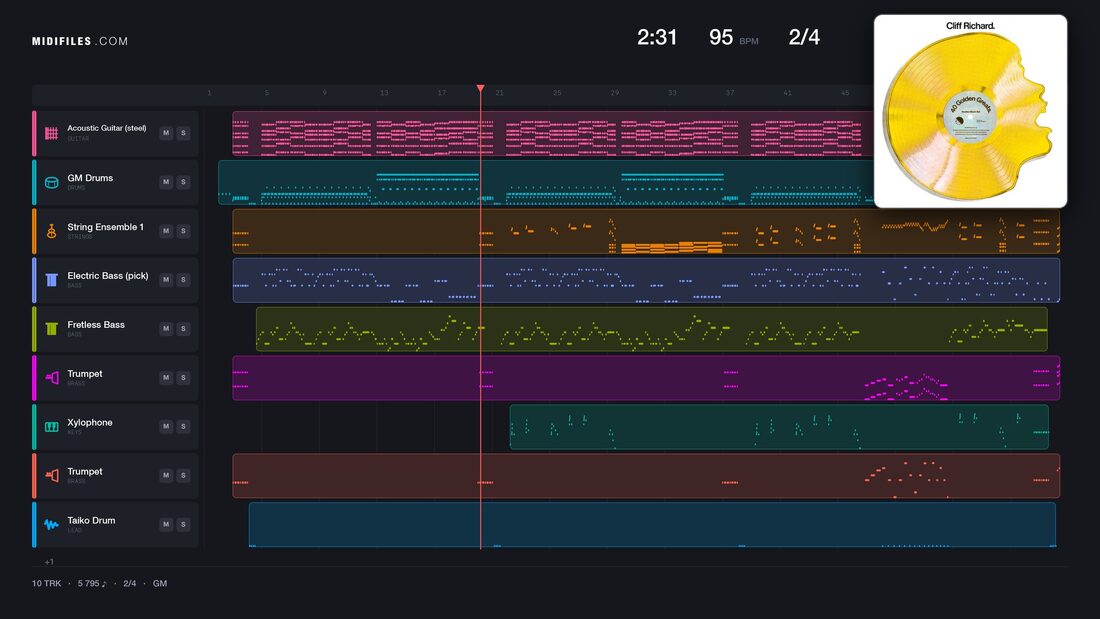Image resolution: width=1100 pixels, height=619 pixels.
Task: Click the 5 795 notes count in footer
Action: click(x=92, y=583)
